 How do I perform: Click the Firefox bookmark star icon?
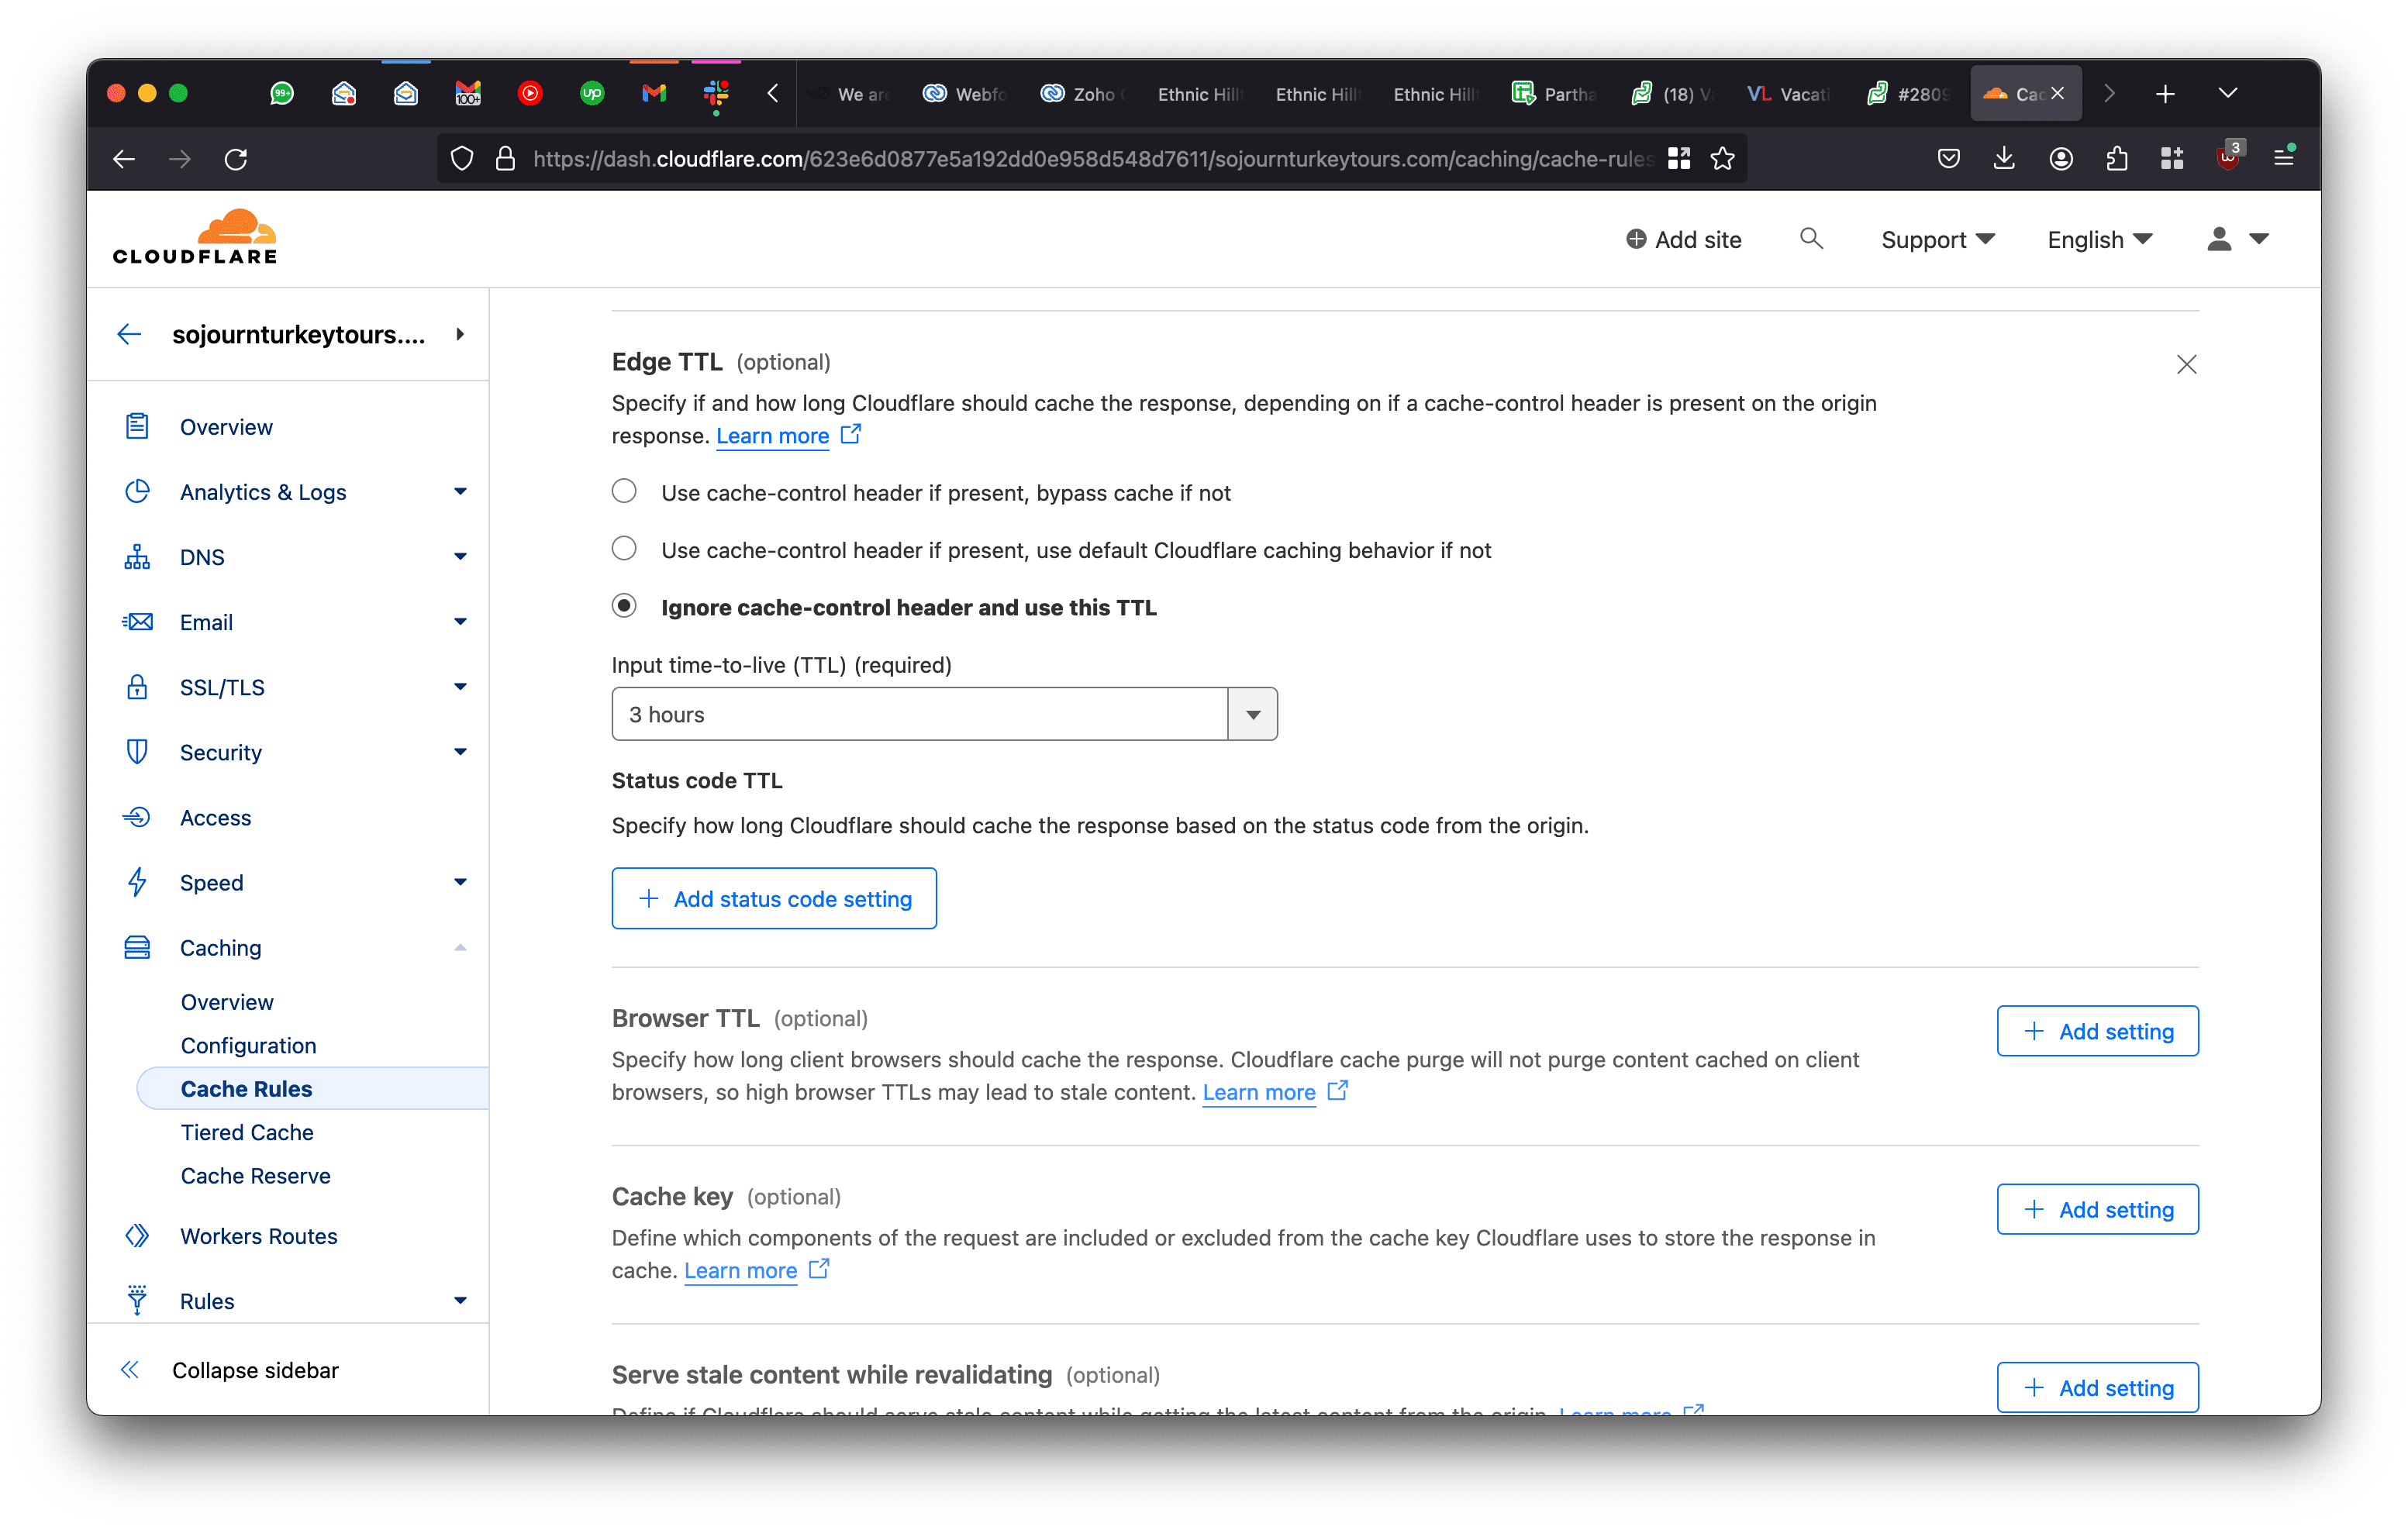click(1722, 158)
